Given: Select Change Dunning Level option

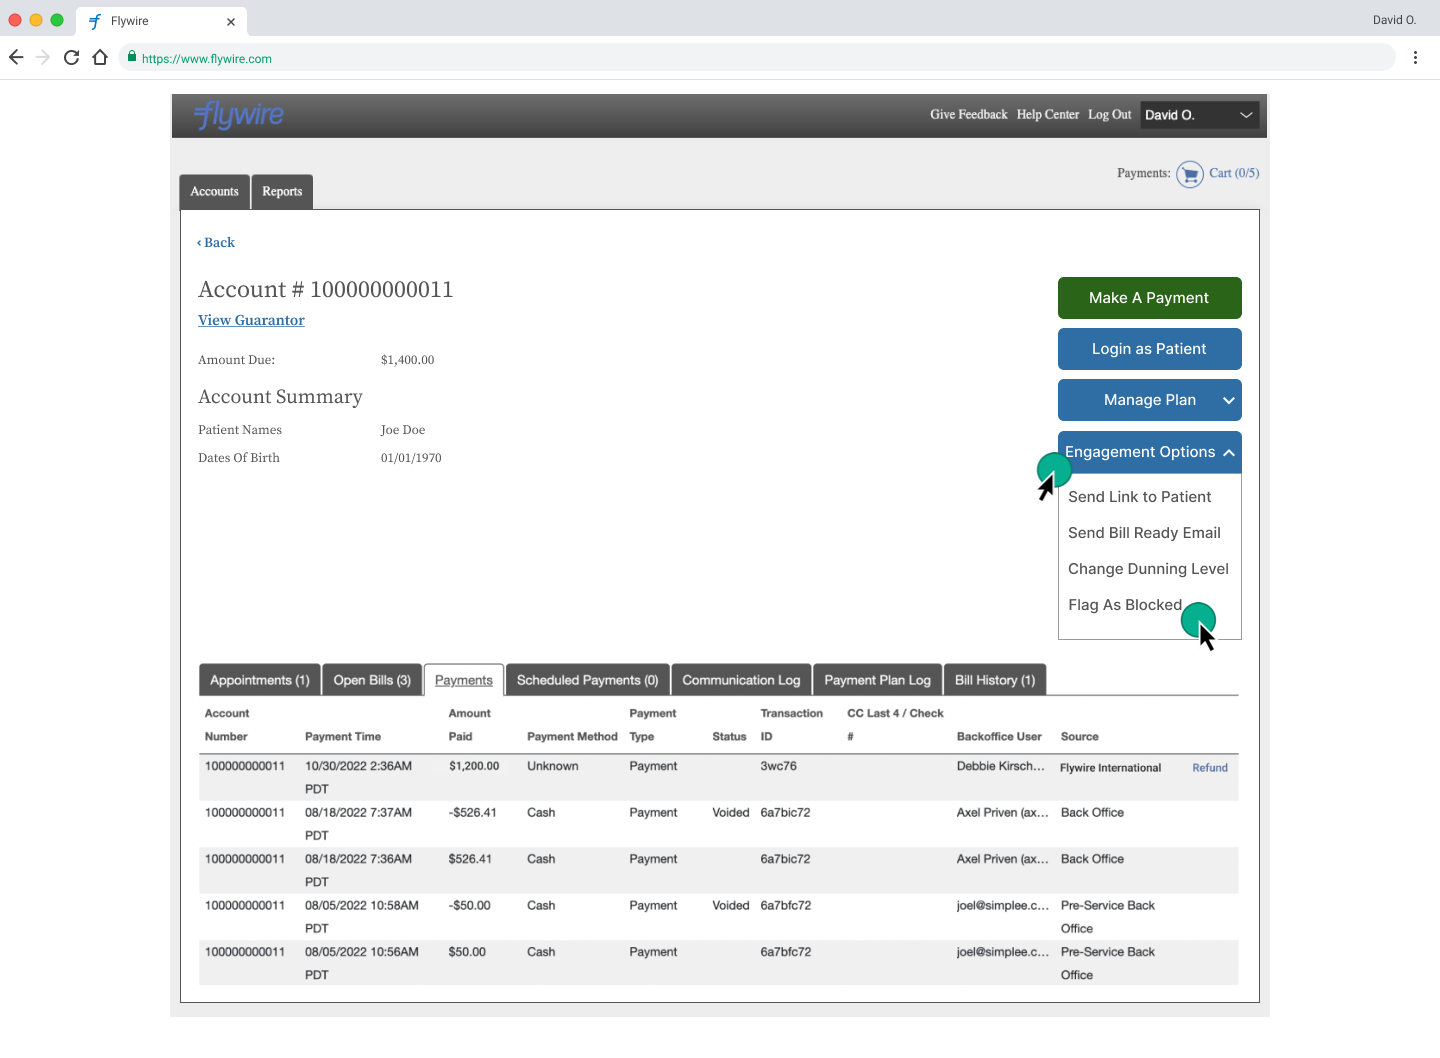Looking at the screenshot, I should coord(1148,569).
